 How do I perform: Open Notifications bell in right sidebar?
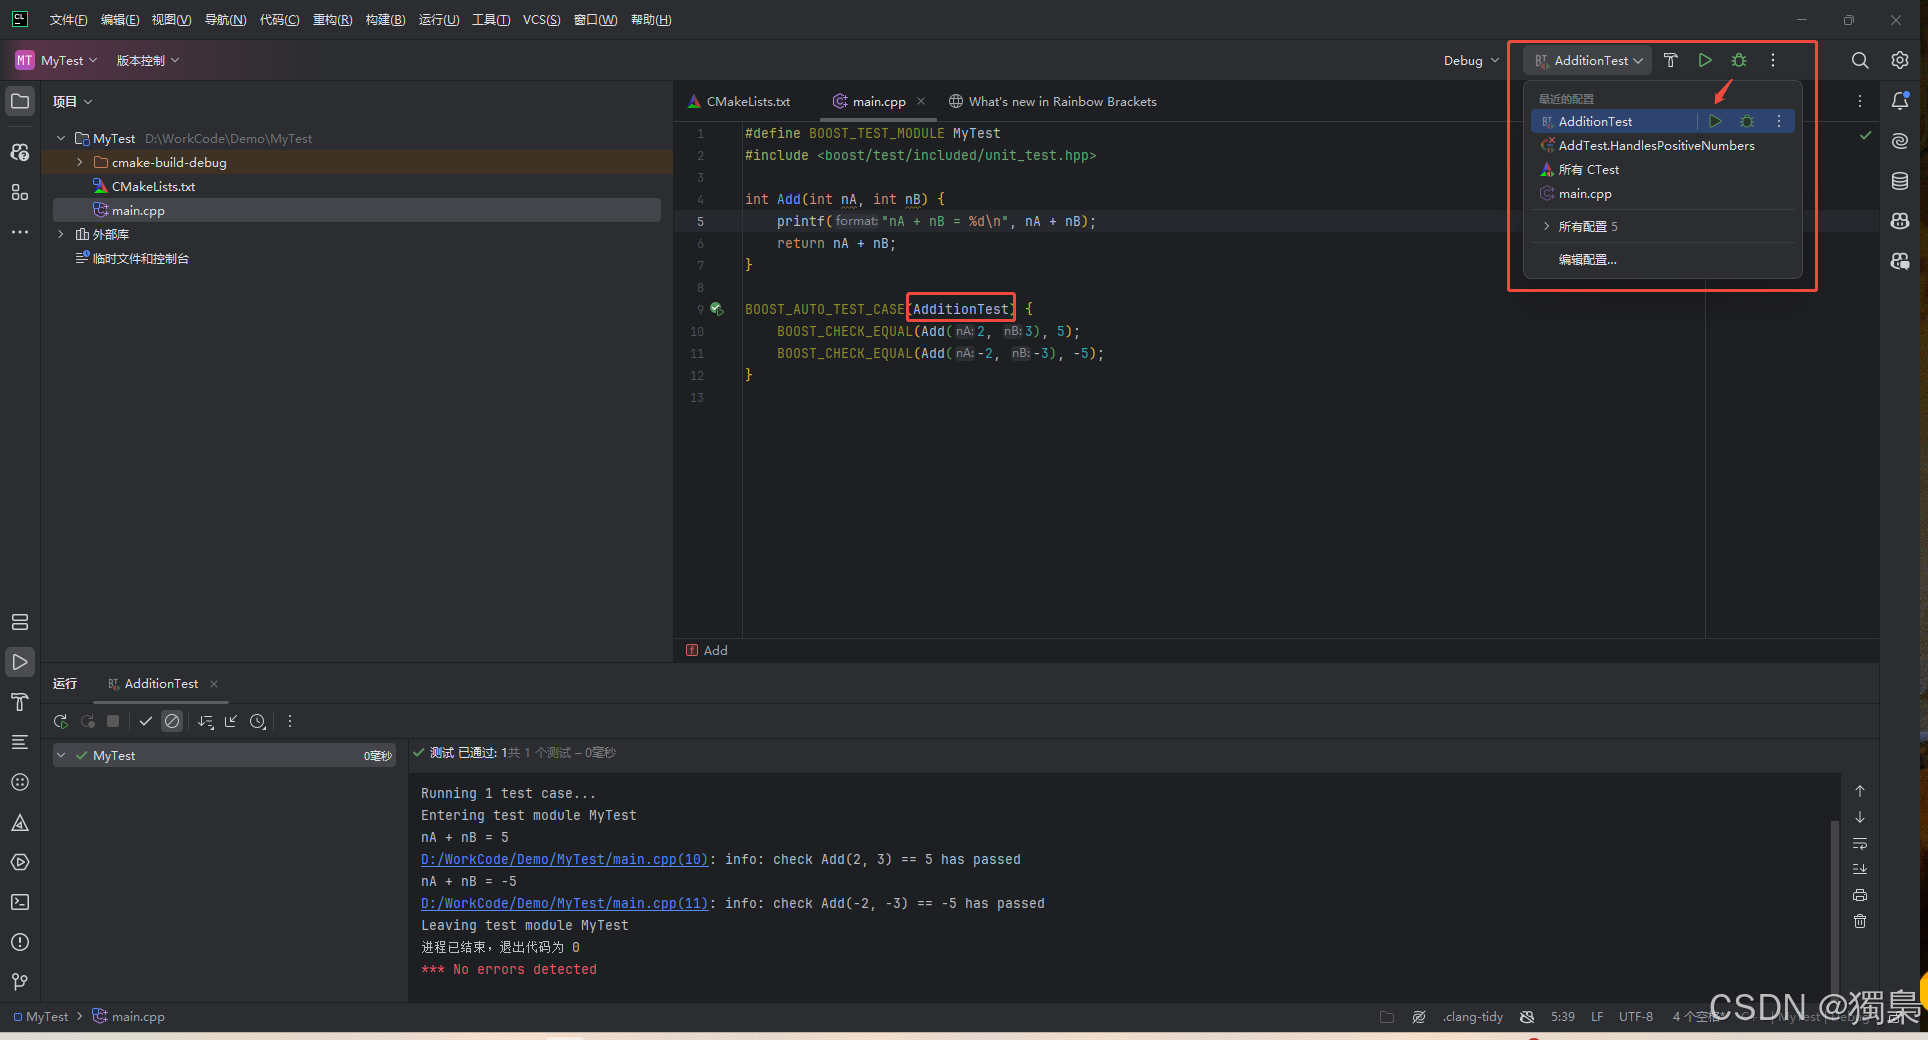point(1900,101)
